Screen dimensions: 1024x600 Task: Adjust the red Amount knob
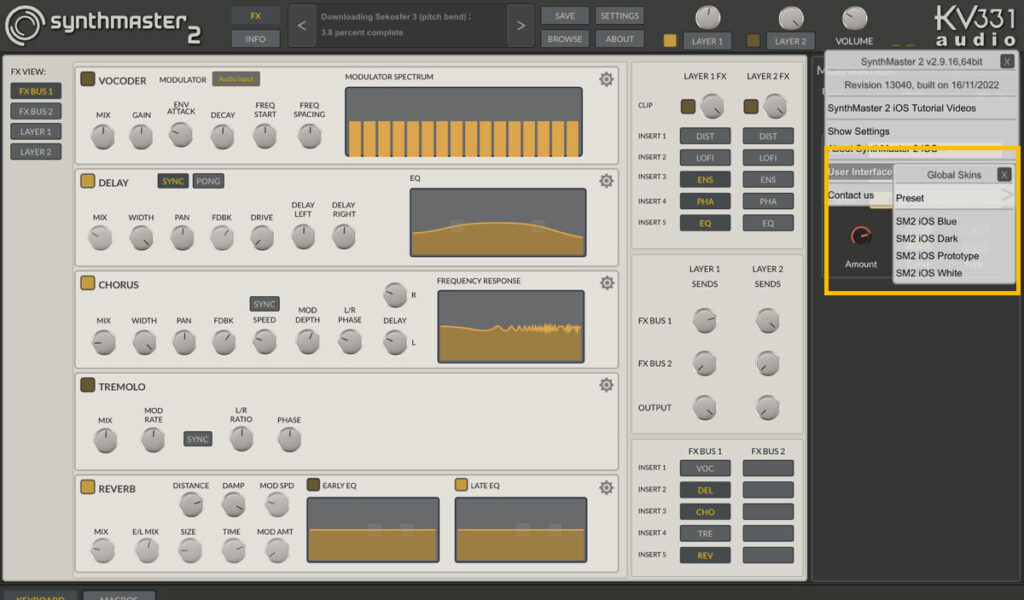[860, 234]
